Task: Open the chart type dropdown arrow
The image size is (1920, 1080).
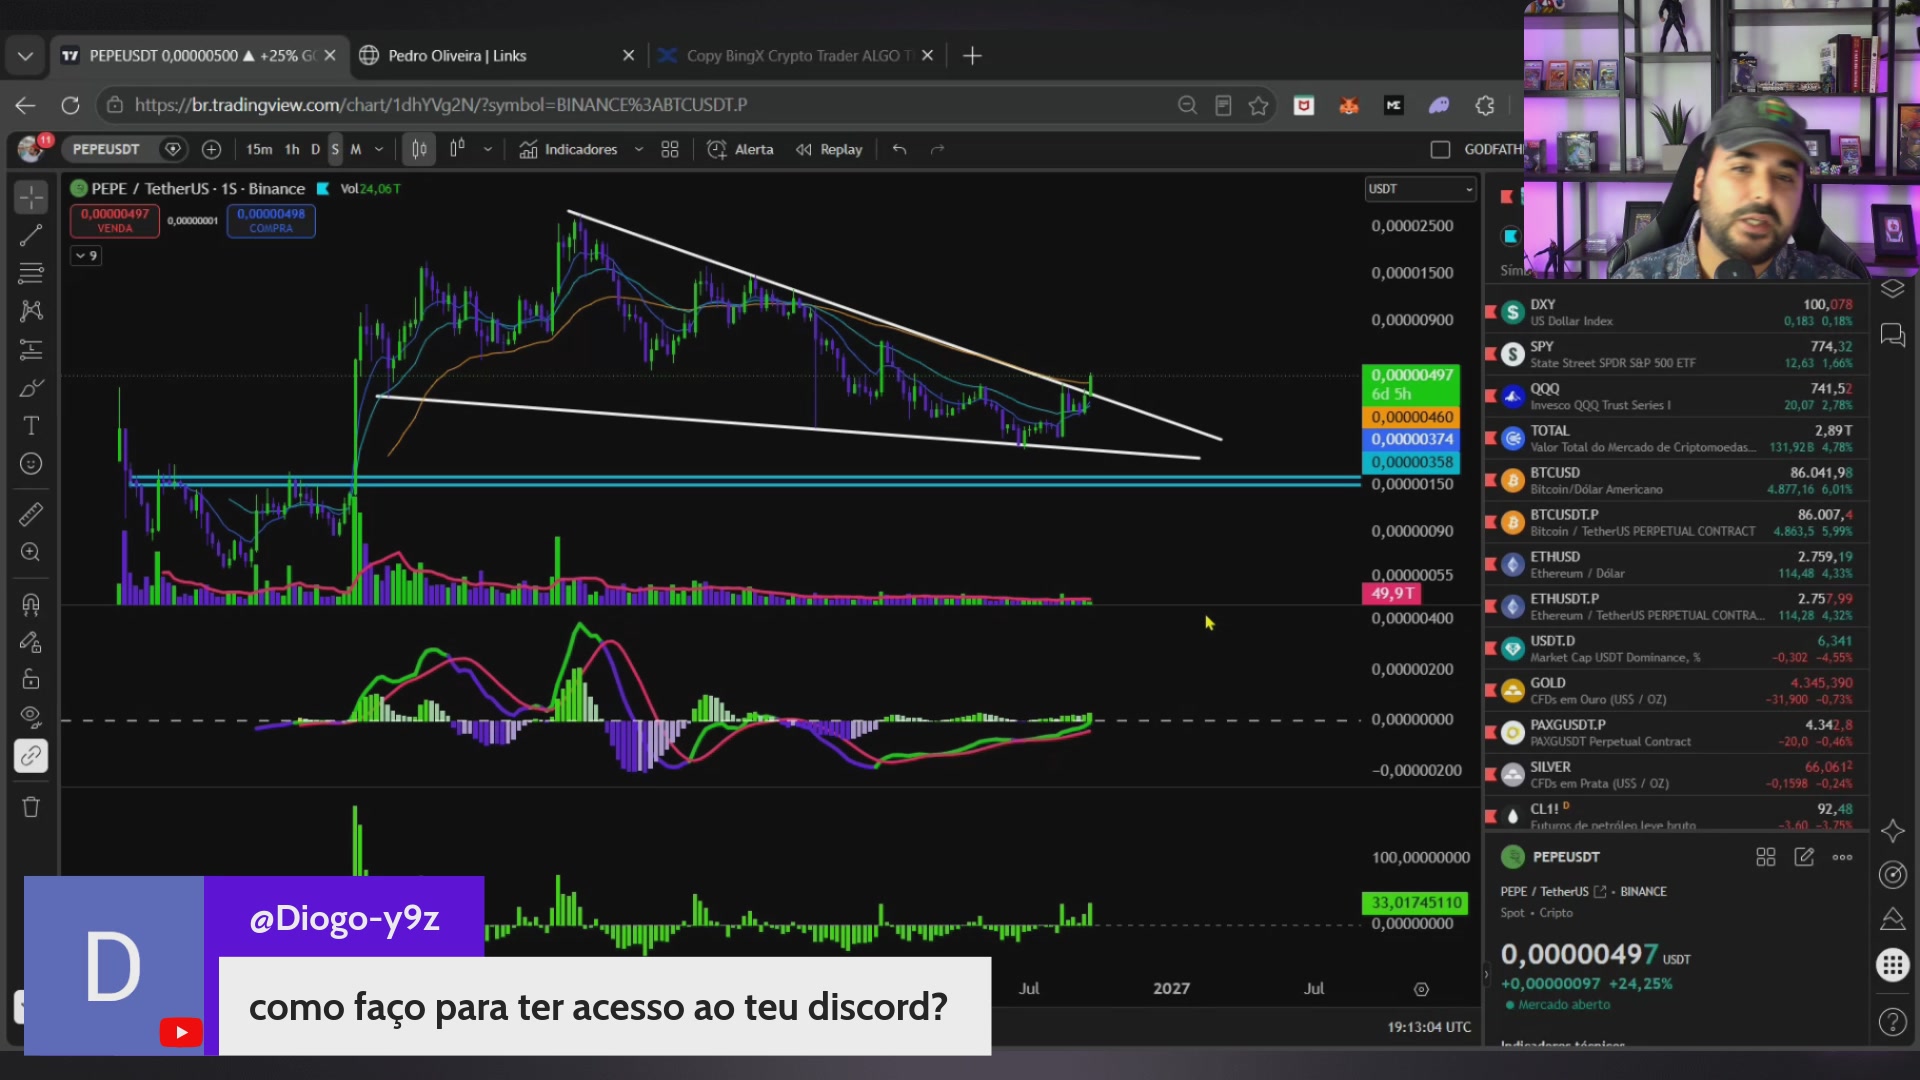Action: [x=488, y=149]
